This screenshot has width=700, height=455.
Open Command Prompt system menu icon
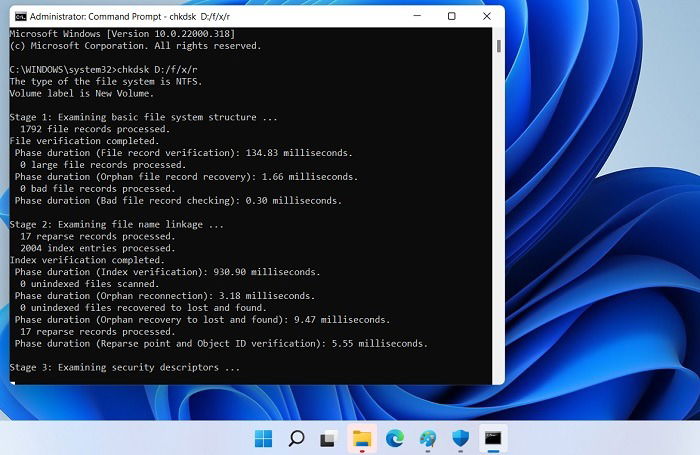coord(21,17)
